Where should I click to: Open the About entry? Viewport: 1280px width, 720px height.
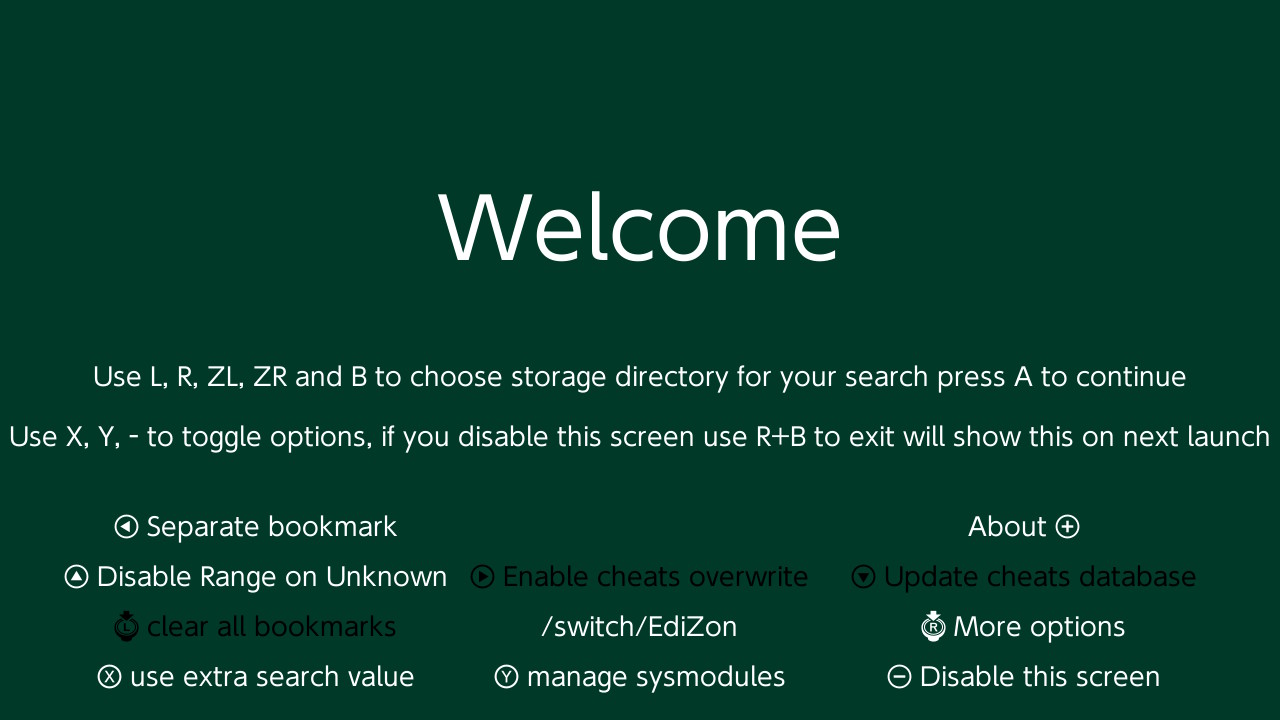[x=1024, y=527]
